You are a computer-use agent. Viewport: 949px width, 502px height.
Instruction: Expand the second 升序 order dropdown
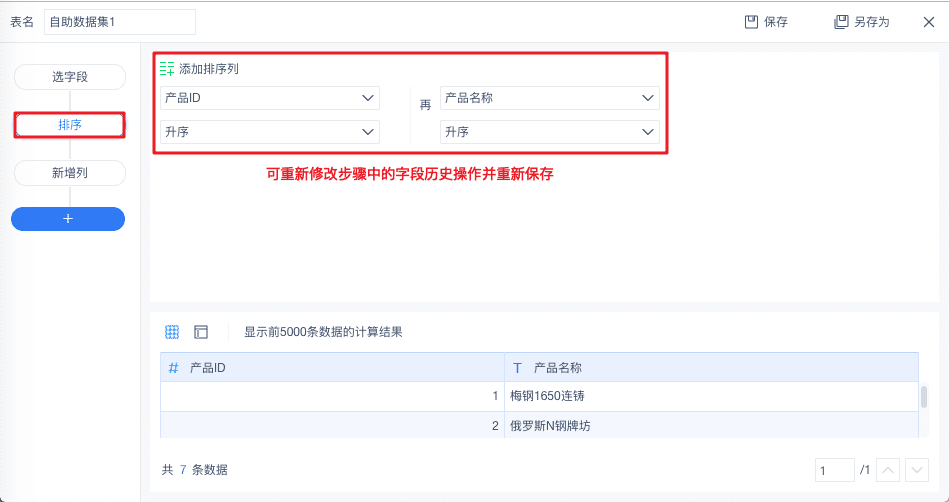point(550,132)
